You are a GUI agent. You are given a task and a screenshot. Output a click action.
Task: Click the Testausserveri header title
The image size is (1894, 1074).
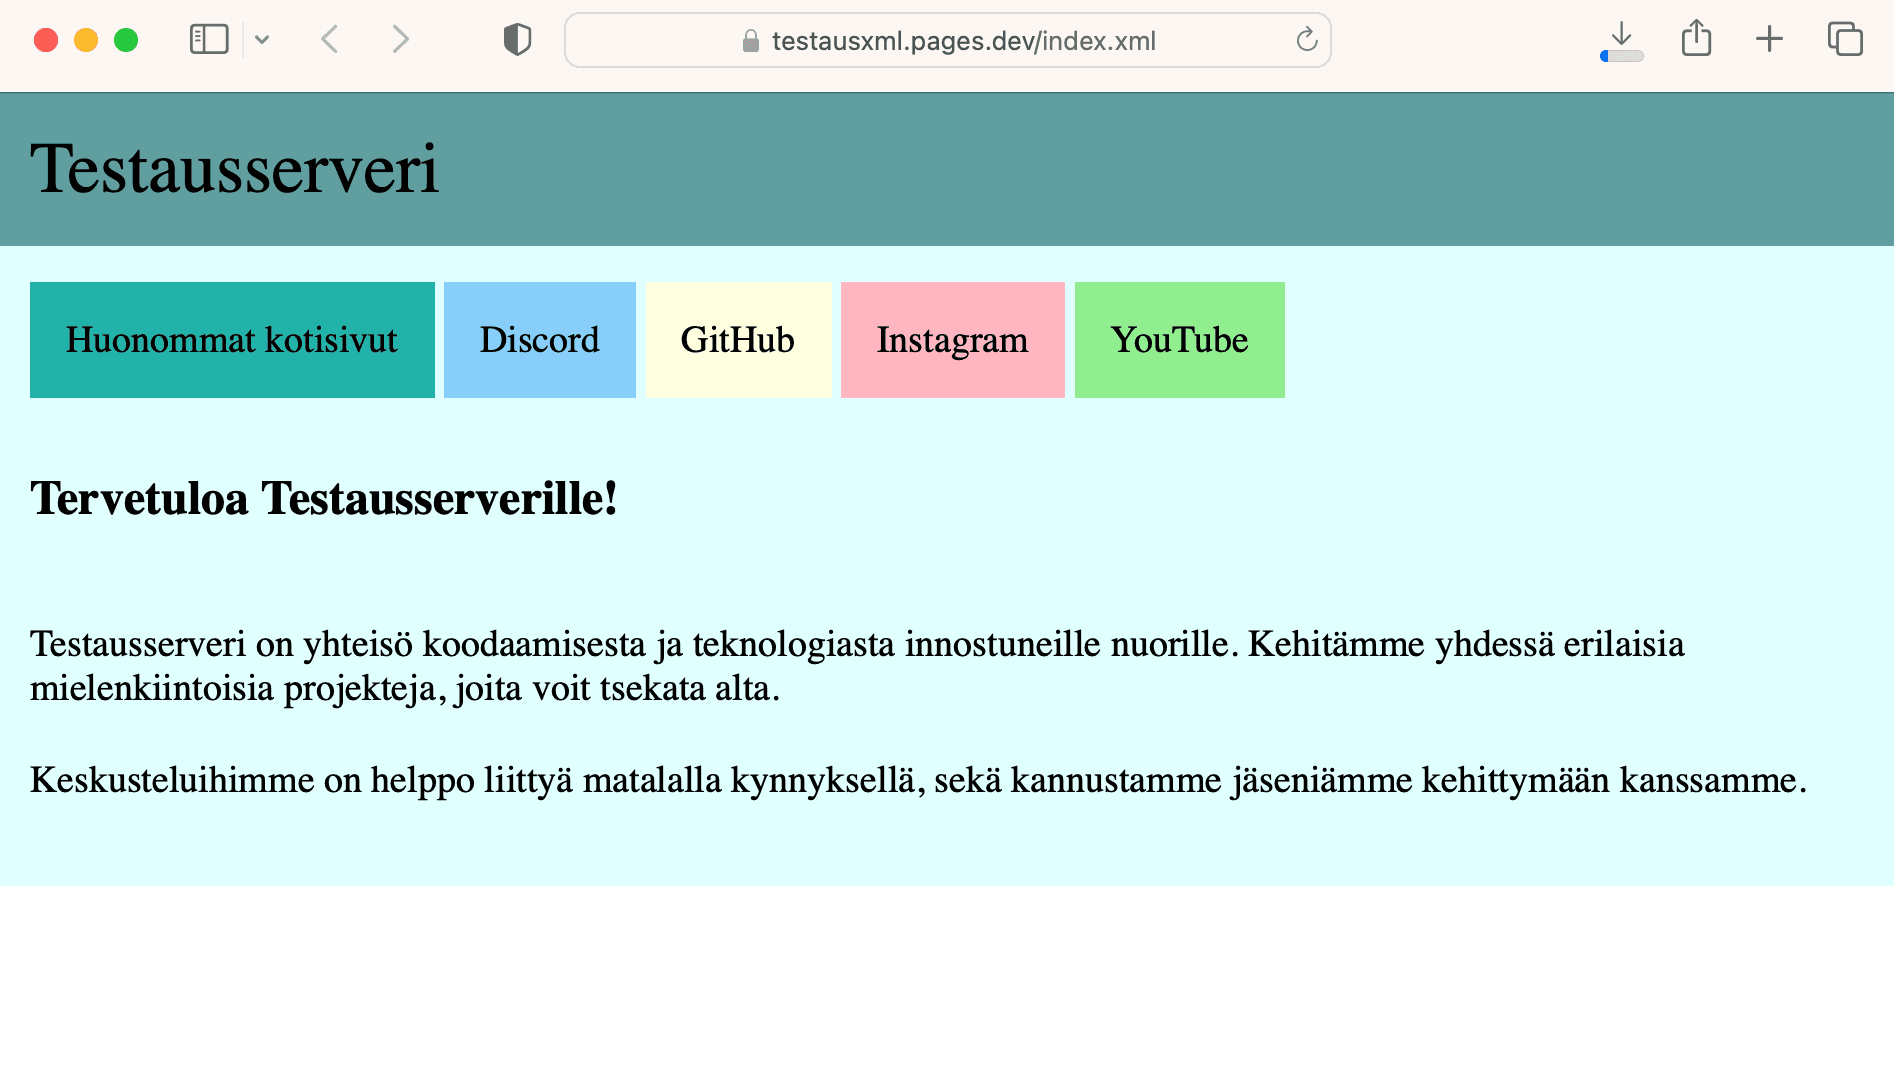235,169
